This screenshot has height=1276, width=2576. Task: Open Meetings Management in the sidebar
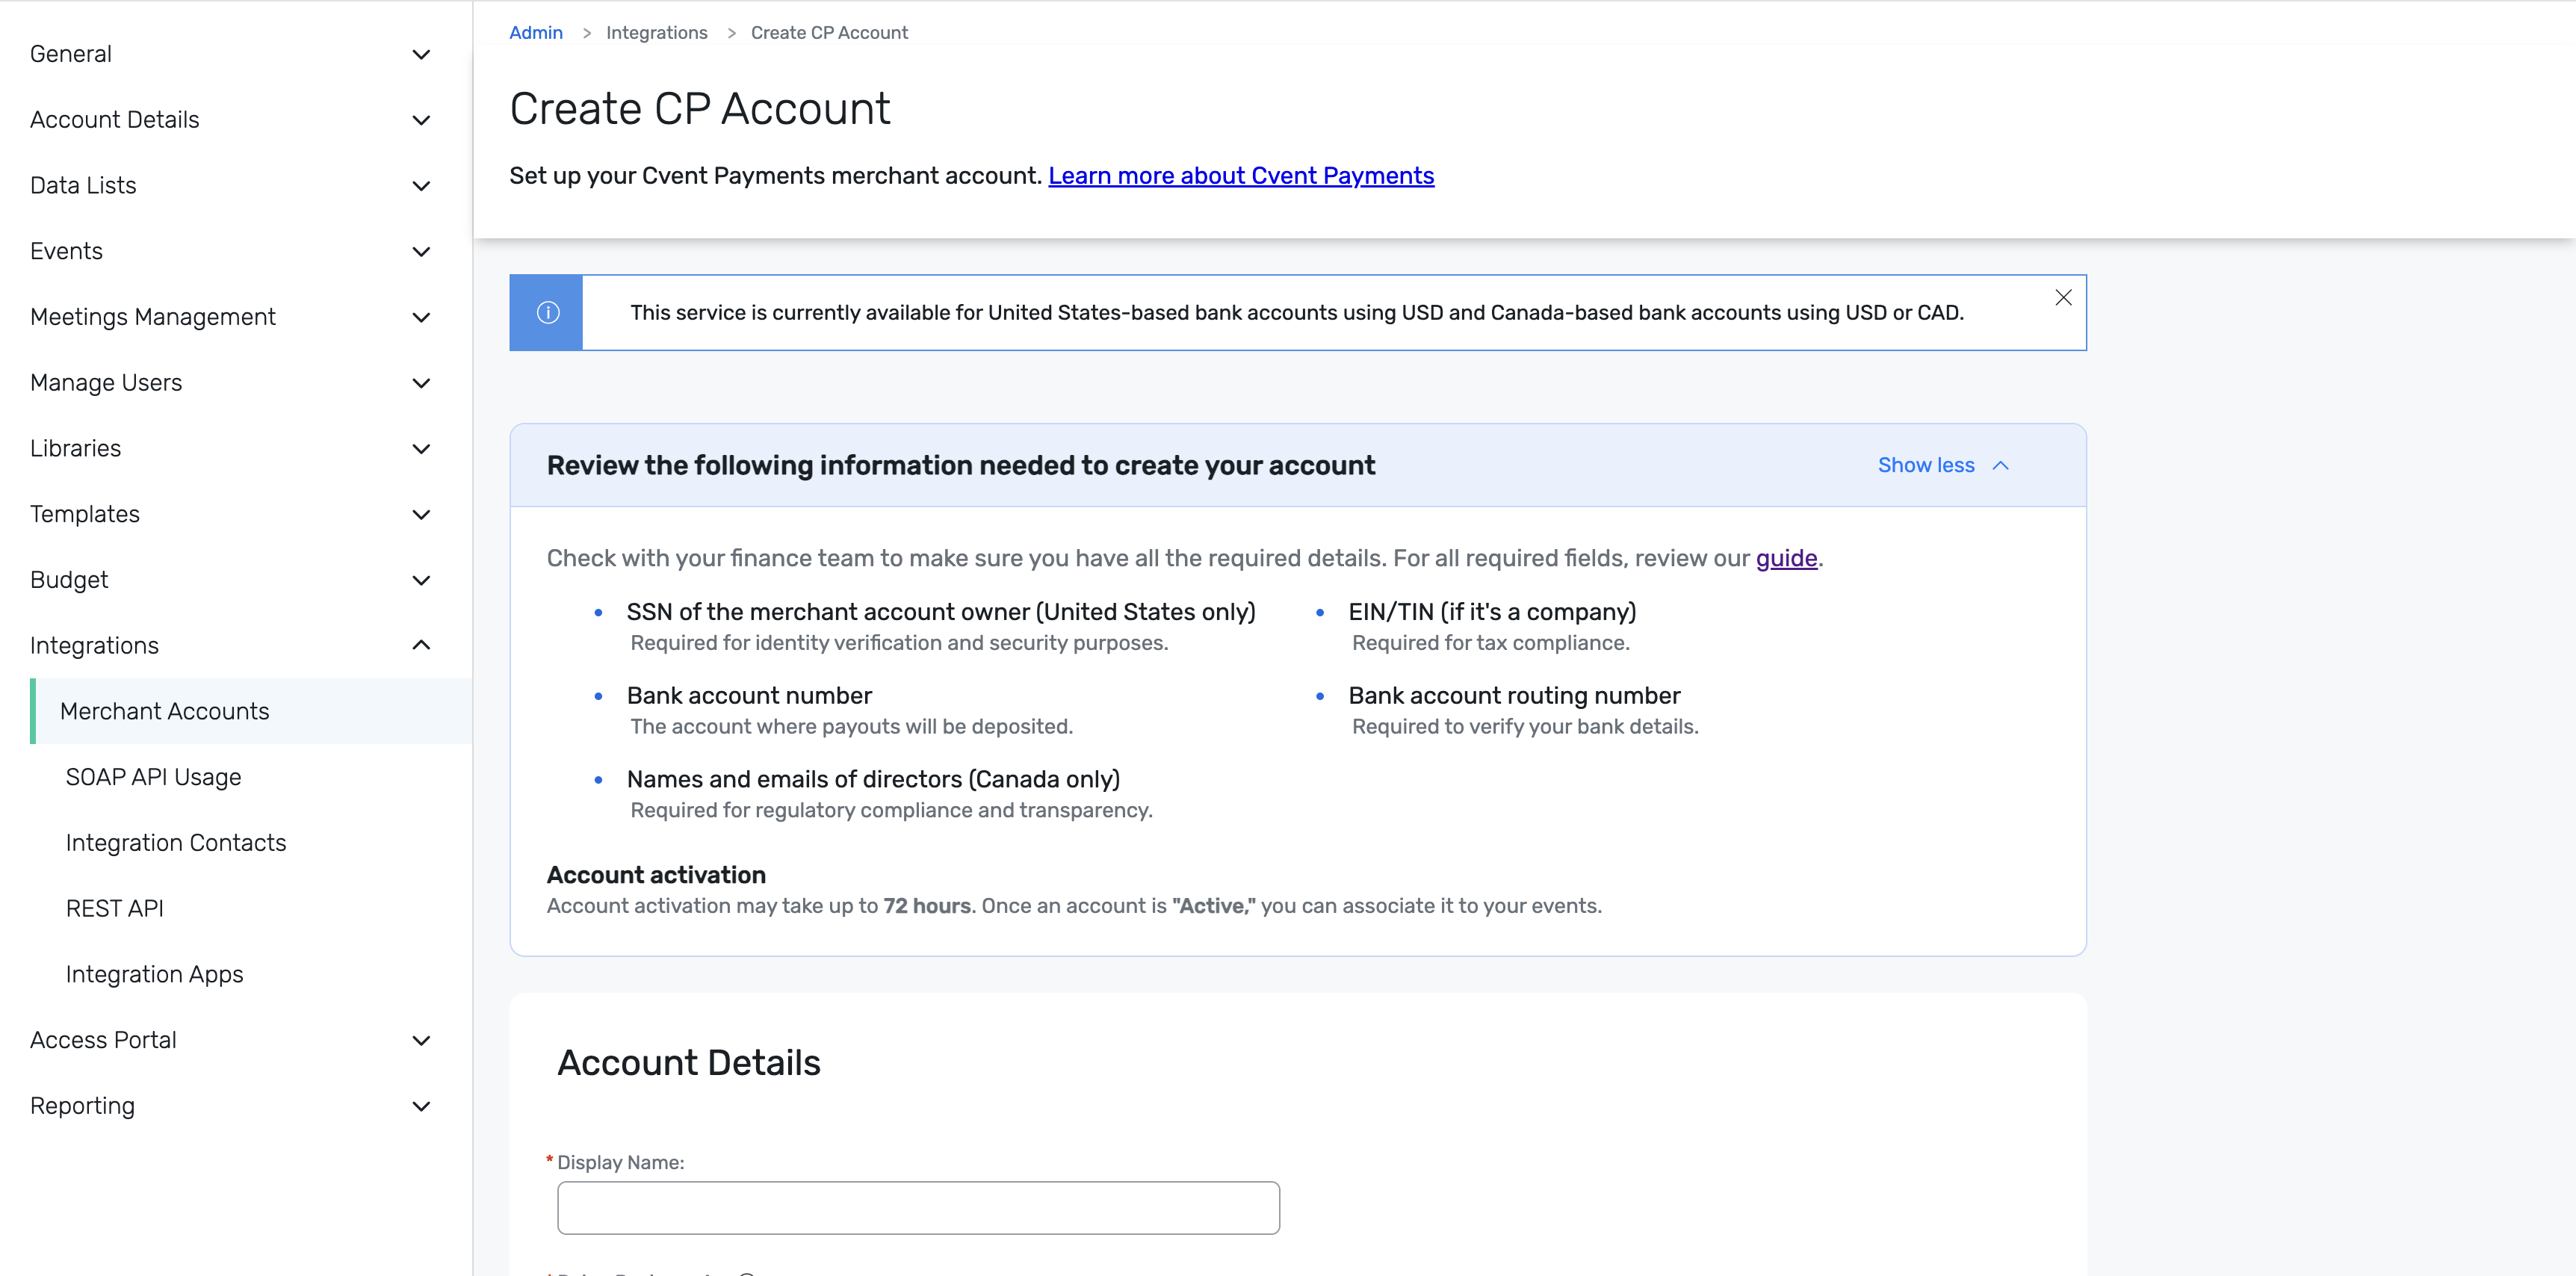153,317
